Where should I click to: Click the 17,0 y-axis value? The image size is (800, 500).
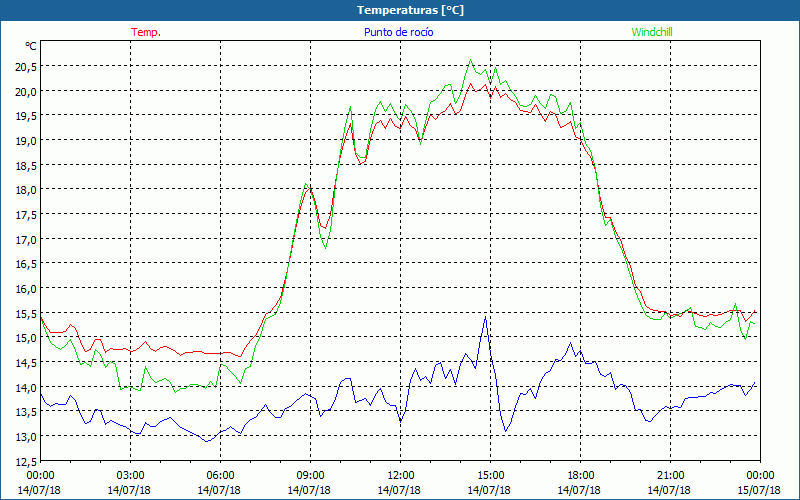pos(27,239)
